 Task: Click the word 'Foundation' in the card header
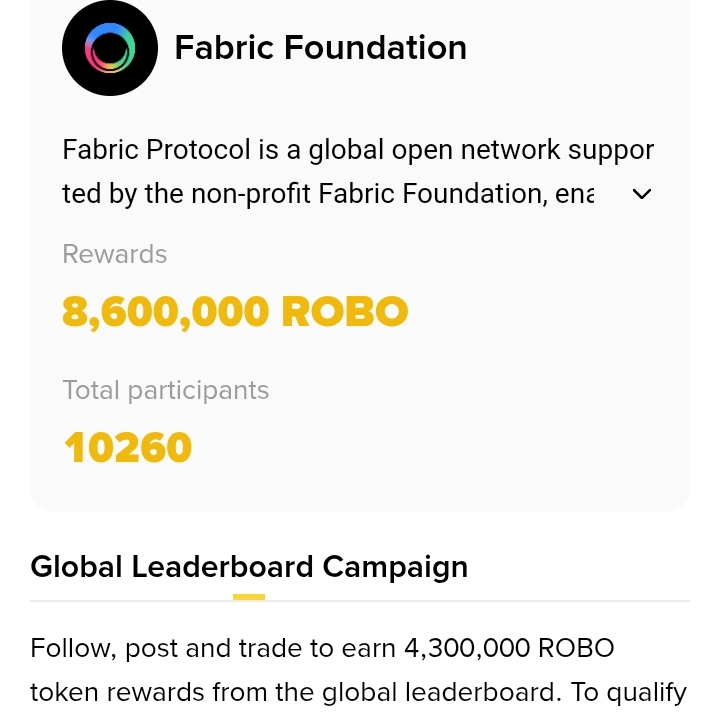coord(376,48)
